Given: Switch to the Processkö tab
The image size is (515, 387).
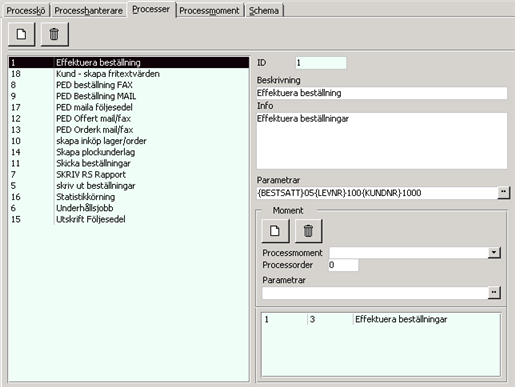Looking at the screenshot, I should coord(26,11).
